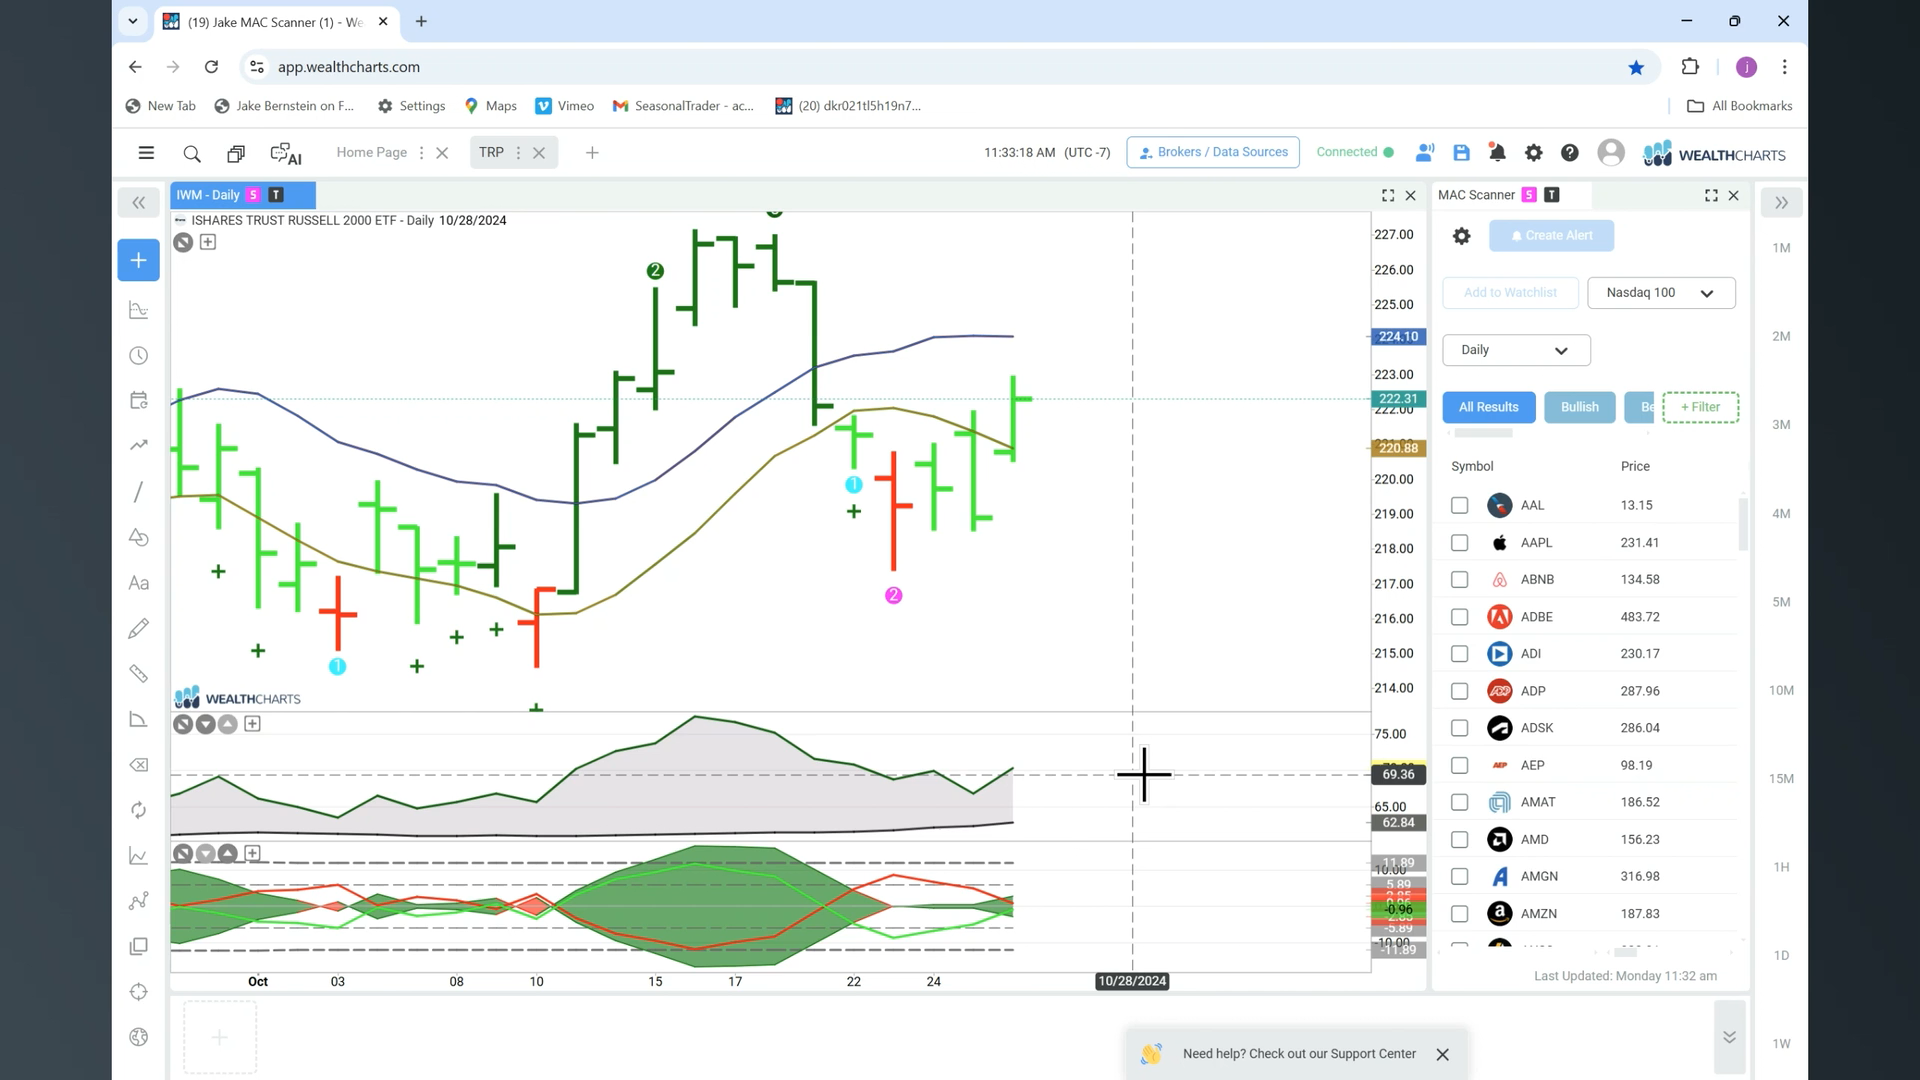Screen dimensions: 1920x1080
Task: Select the eraser delete-drawings tool
Action: tap(139, 765)
